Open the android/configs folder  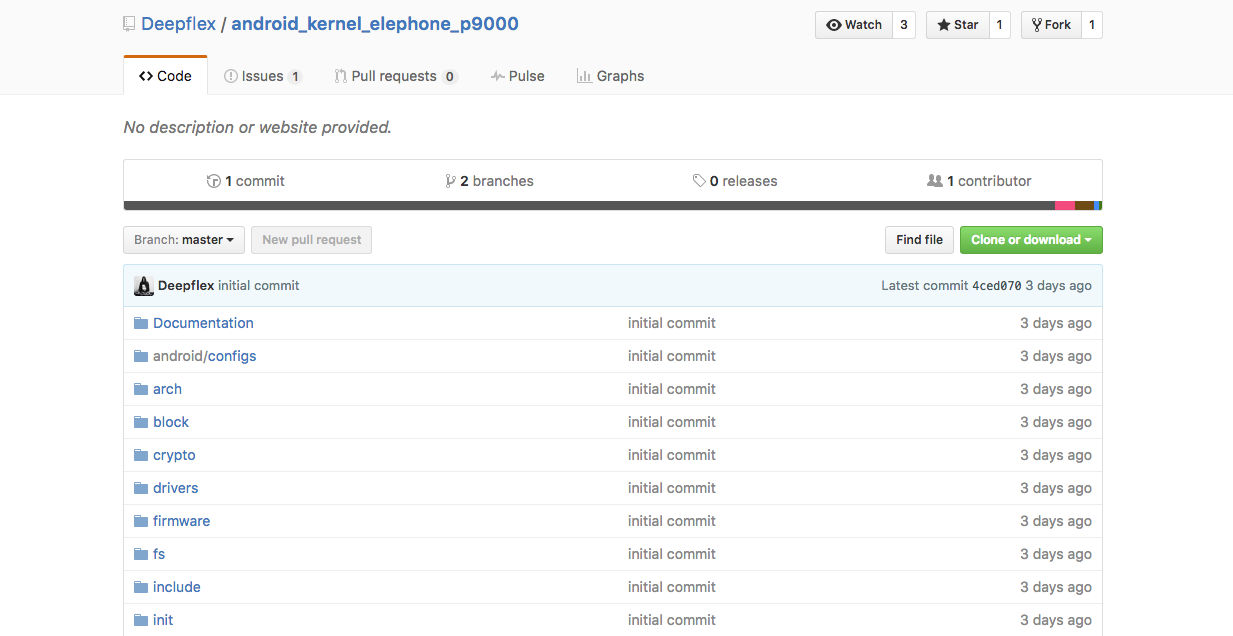(204, 356)
